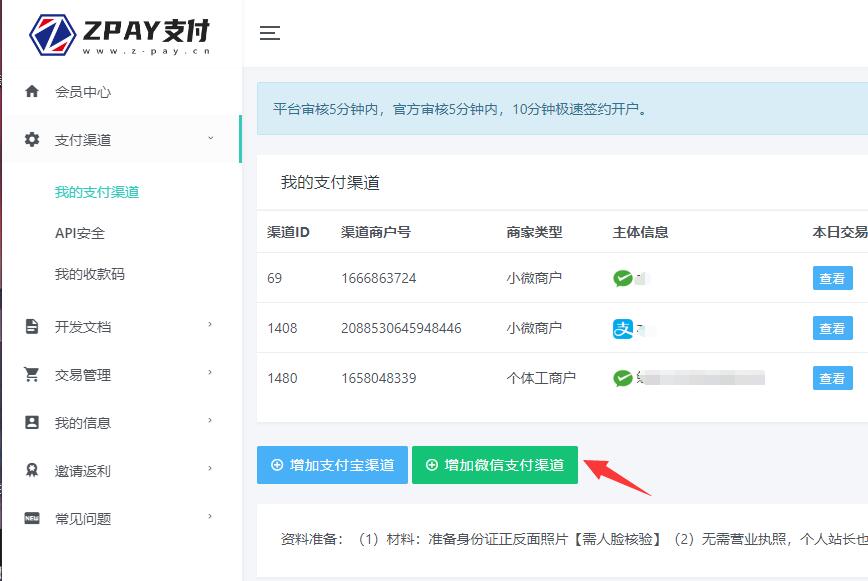Click the Alipay icon in channel 1408 row
Image resolution: width=868 pixels, height=581 pixels.
[x=623, y=328]
